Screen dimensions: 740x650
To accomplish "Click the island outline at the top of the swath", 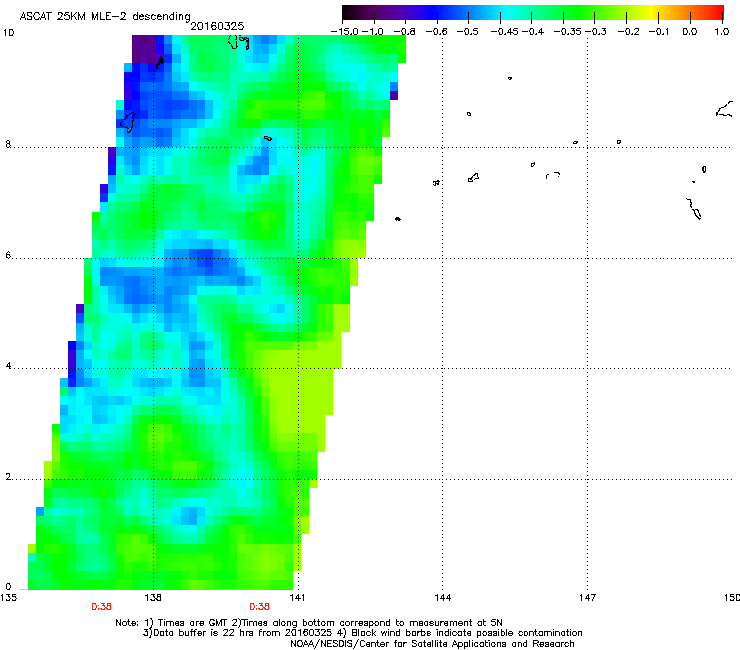I will (239, 42).
